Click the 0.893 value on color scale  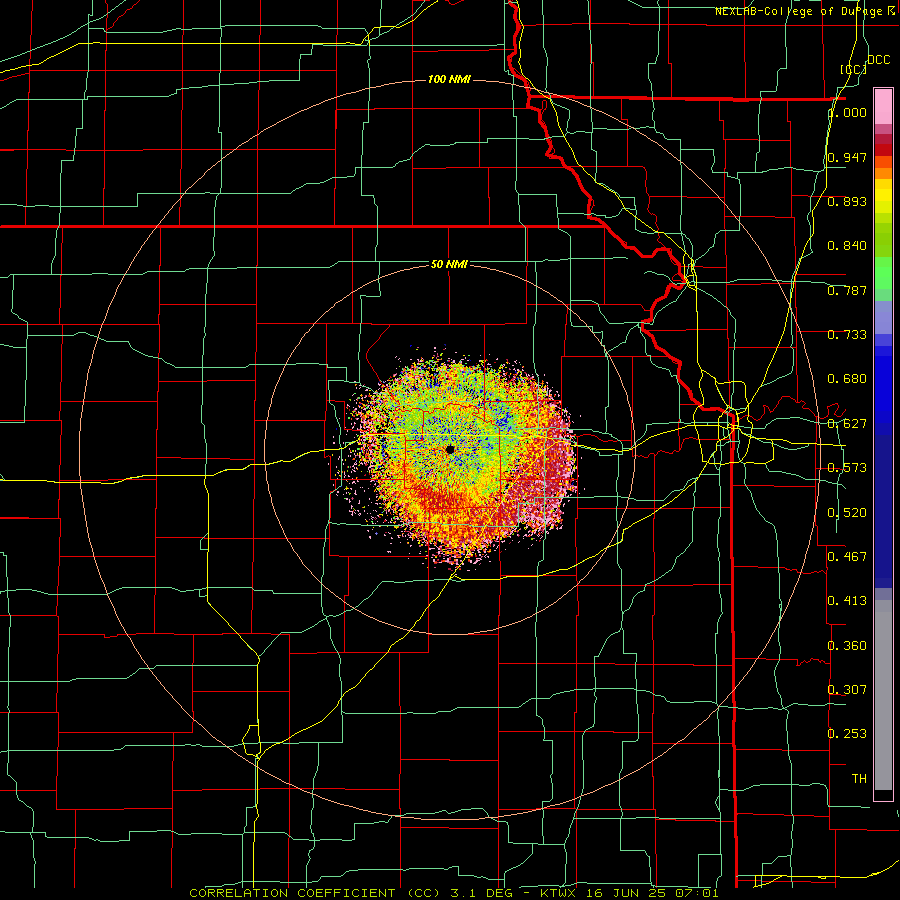coord(847,201)
